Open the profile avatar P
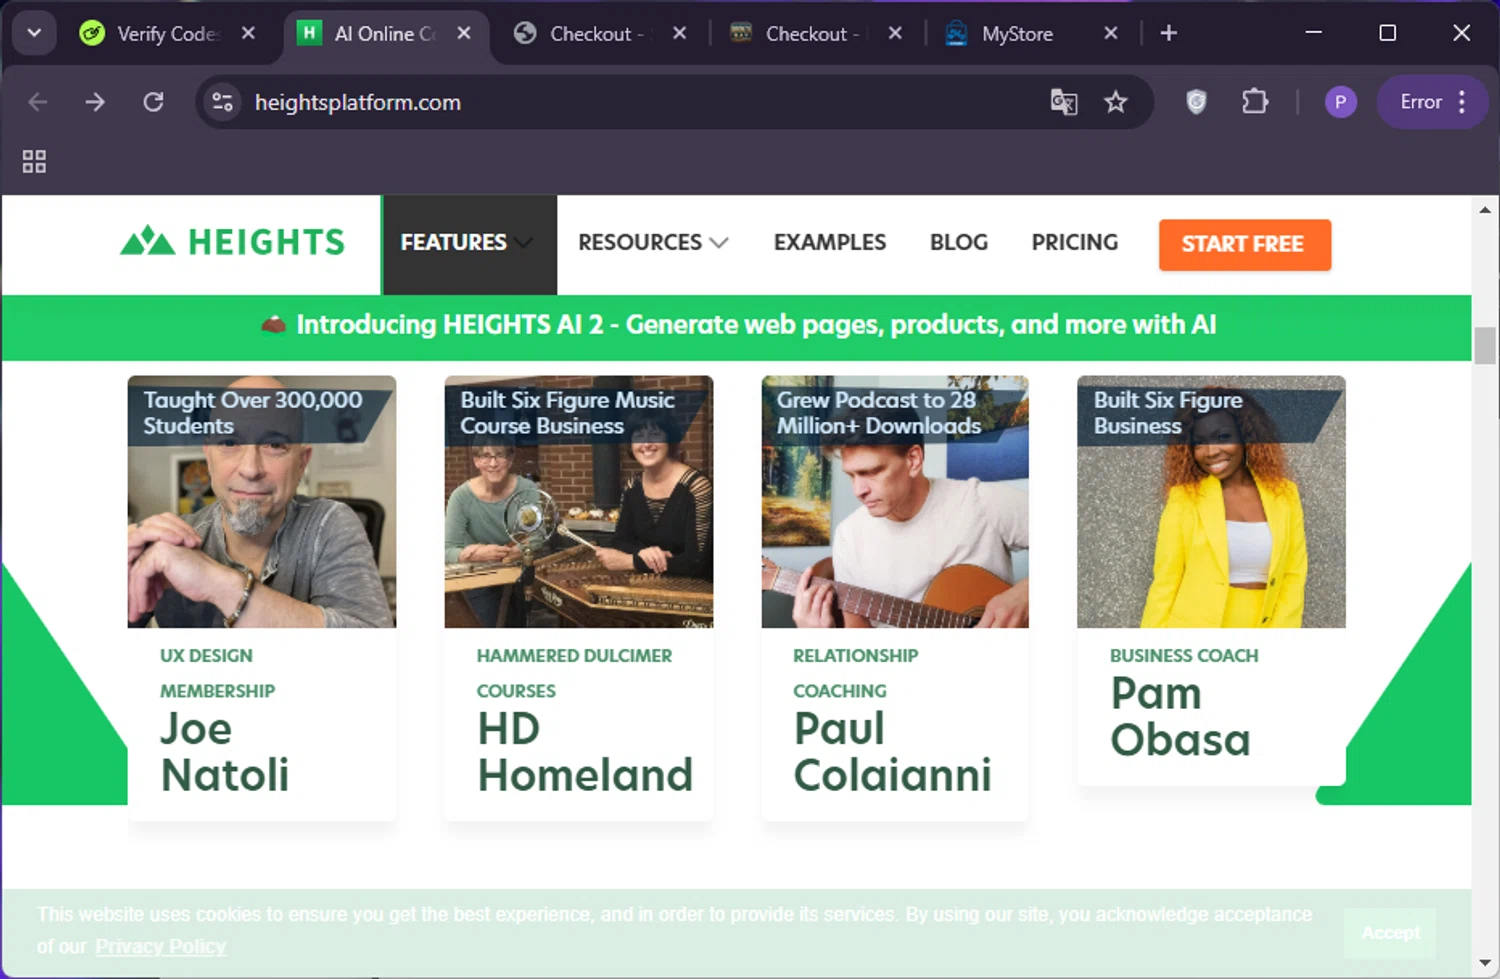Viewport: 1500px width, 979px height. [1341, 102]
